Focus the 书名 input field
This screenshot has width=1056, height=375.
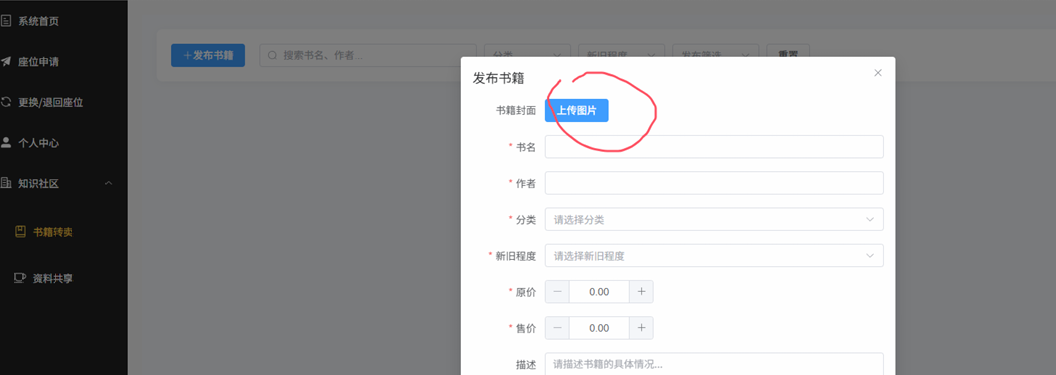coord(714,147)
